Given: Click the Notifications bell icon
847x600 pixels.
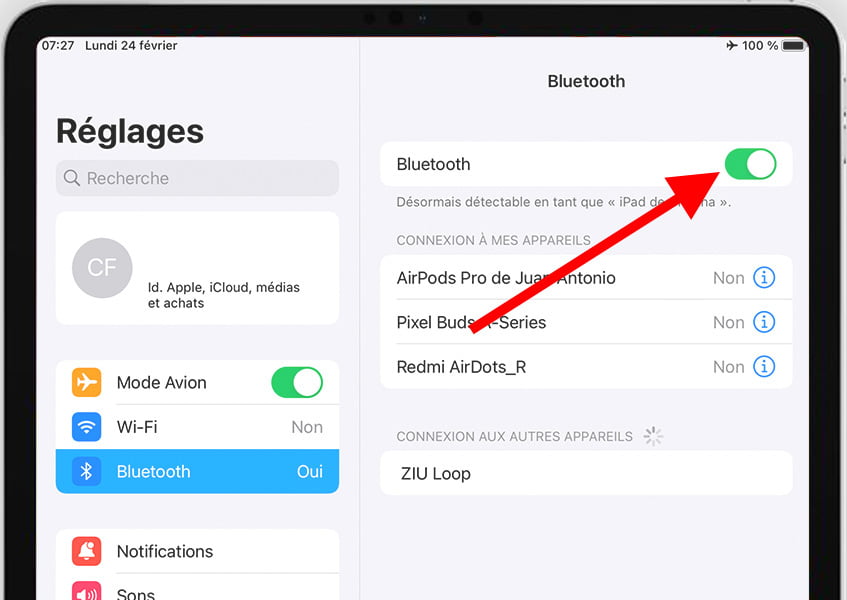Looking at the screenshot, I should [x=86, y=551].
